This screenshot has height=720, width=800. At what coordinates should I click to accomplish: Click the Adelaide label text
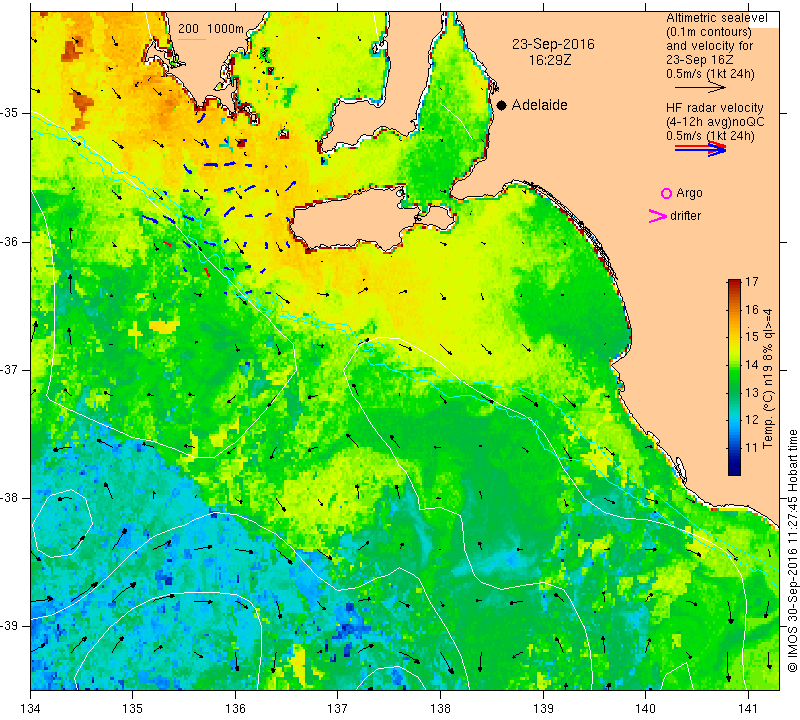tap(539, 105)
